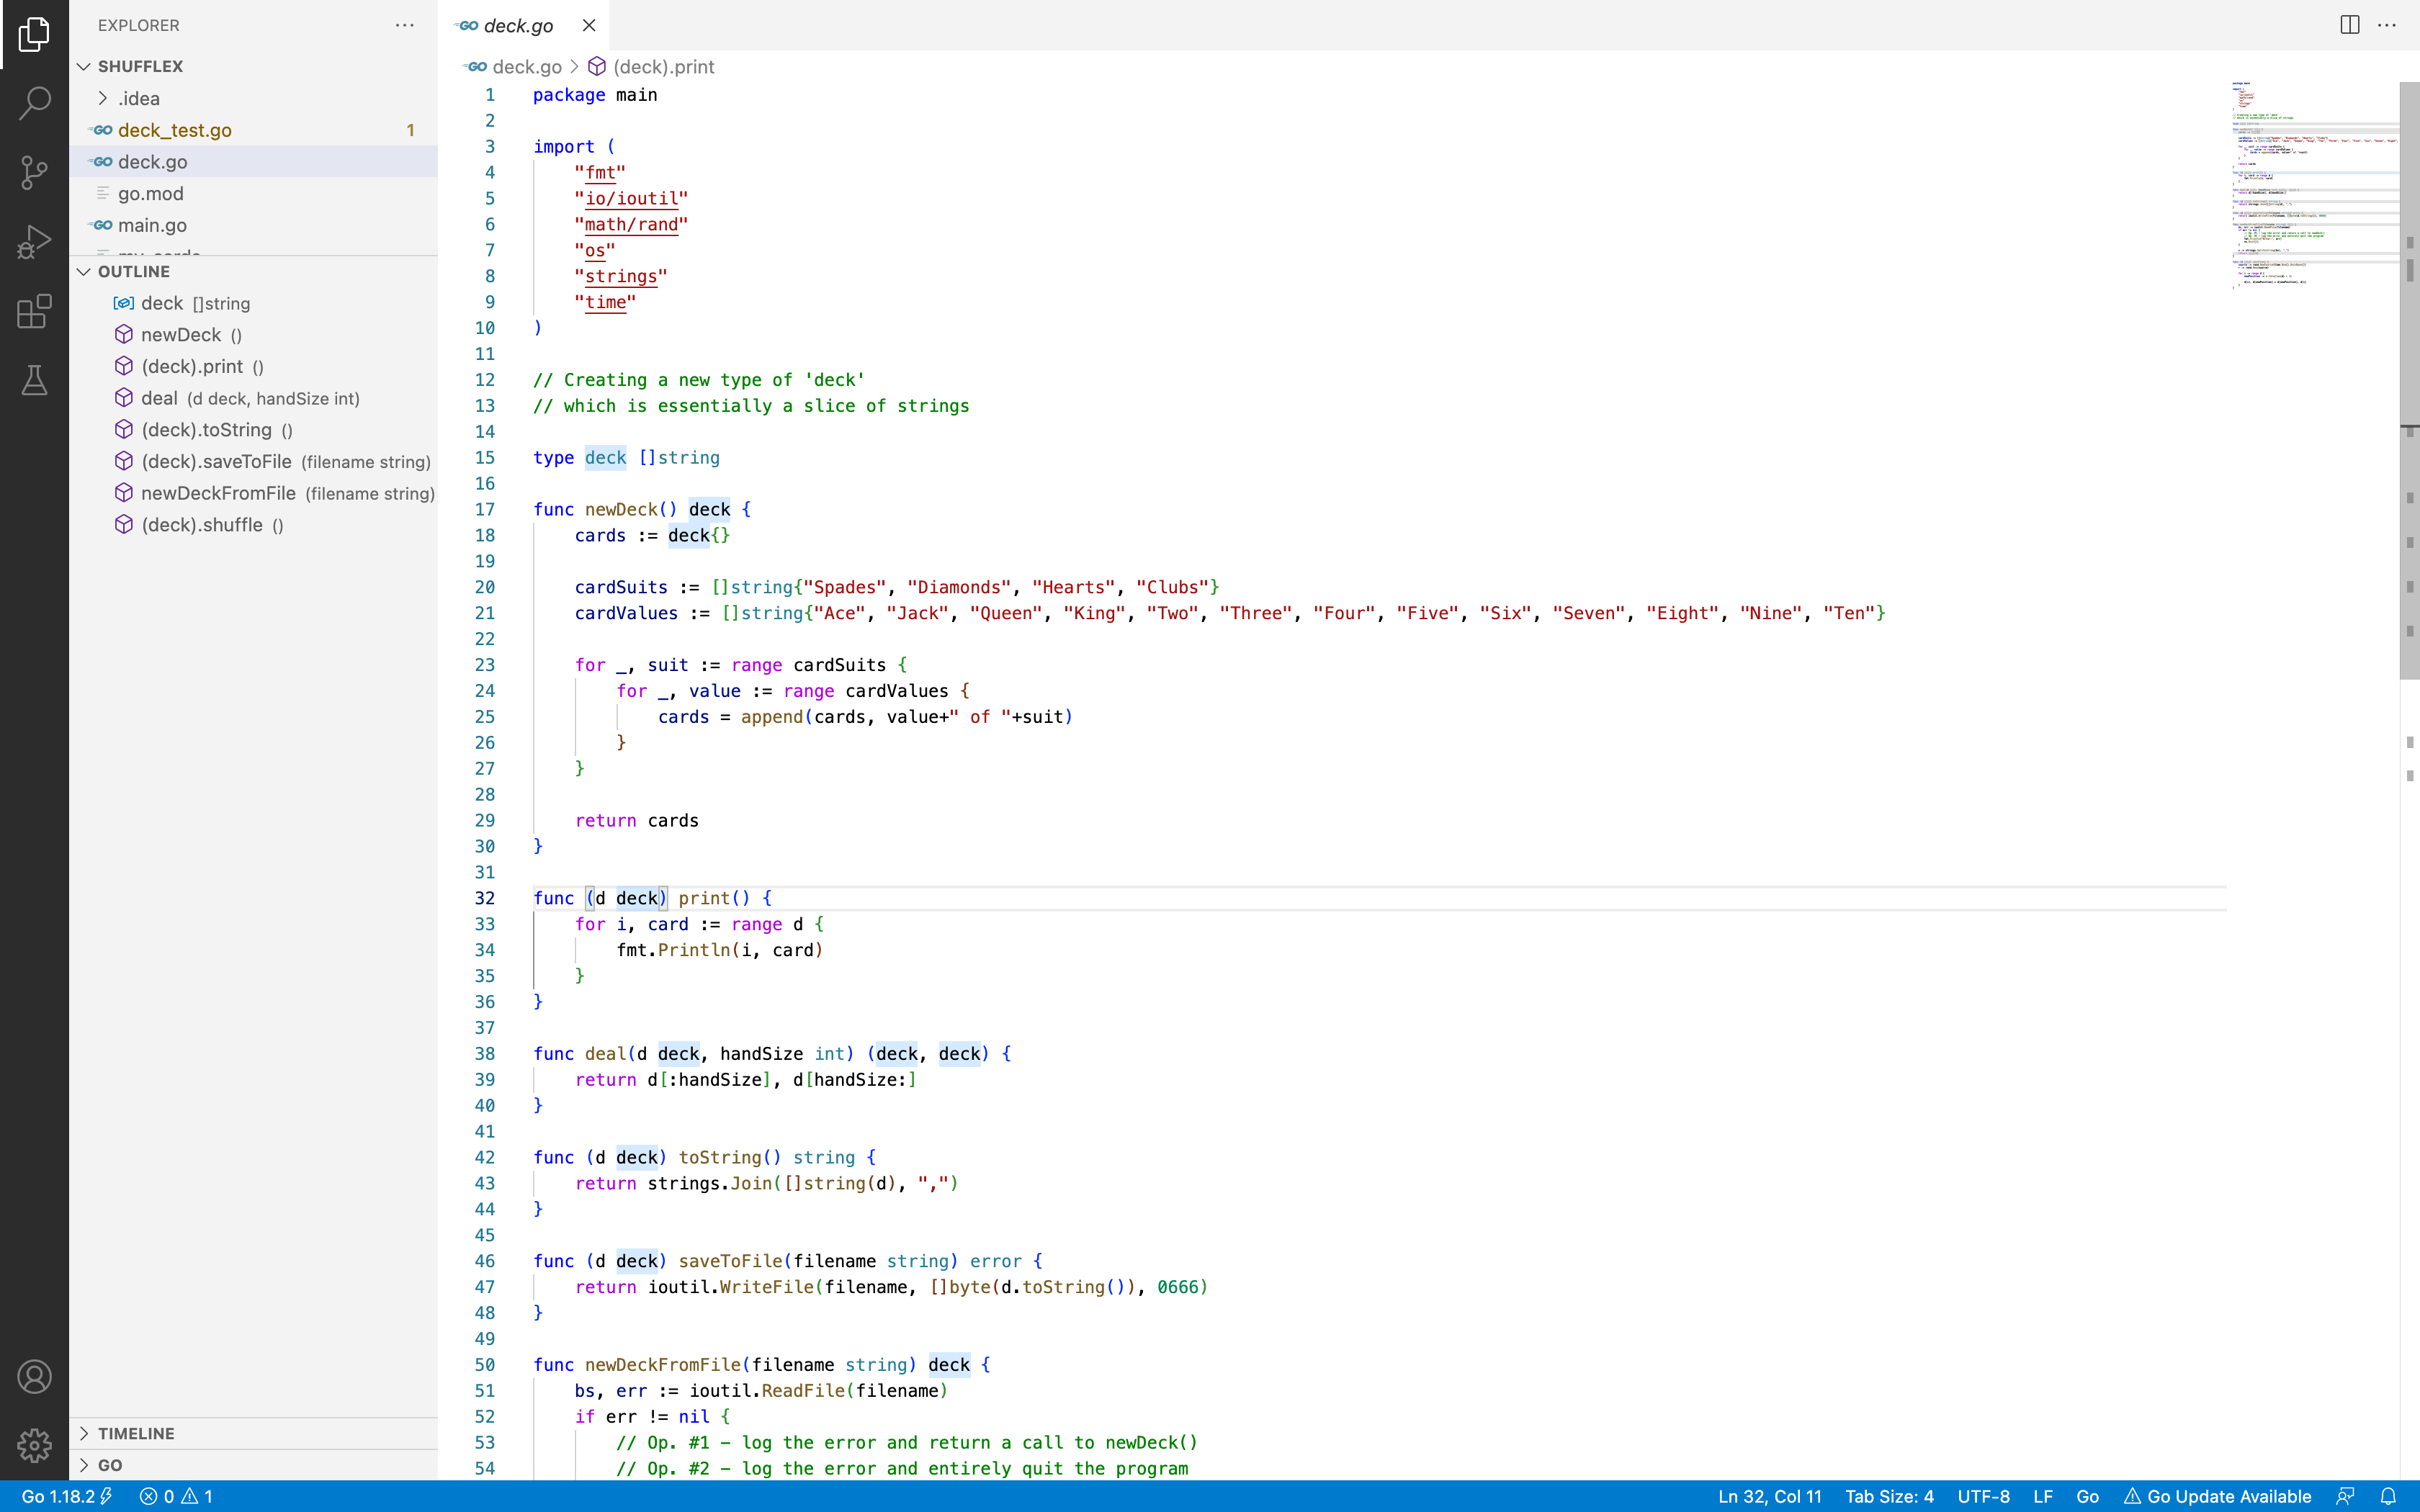This screenshot has width=2420, height=1512.
Task: Open the Testing flask view
Action: [34, 380]
